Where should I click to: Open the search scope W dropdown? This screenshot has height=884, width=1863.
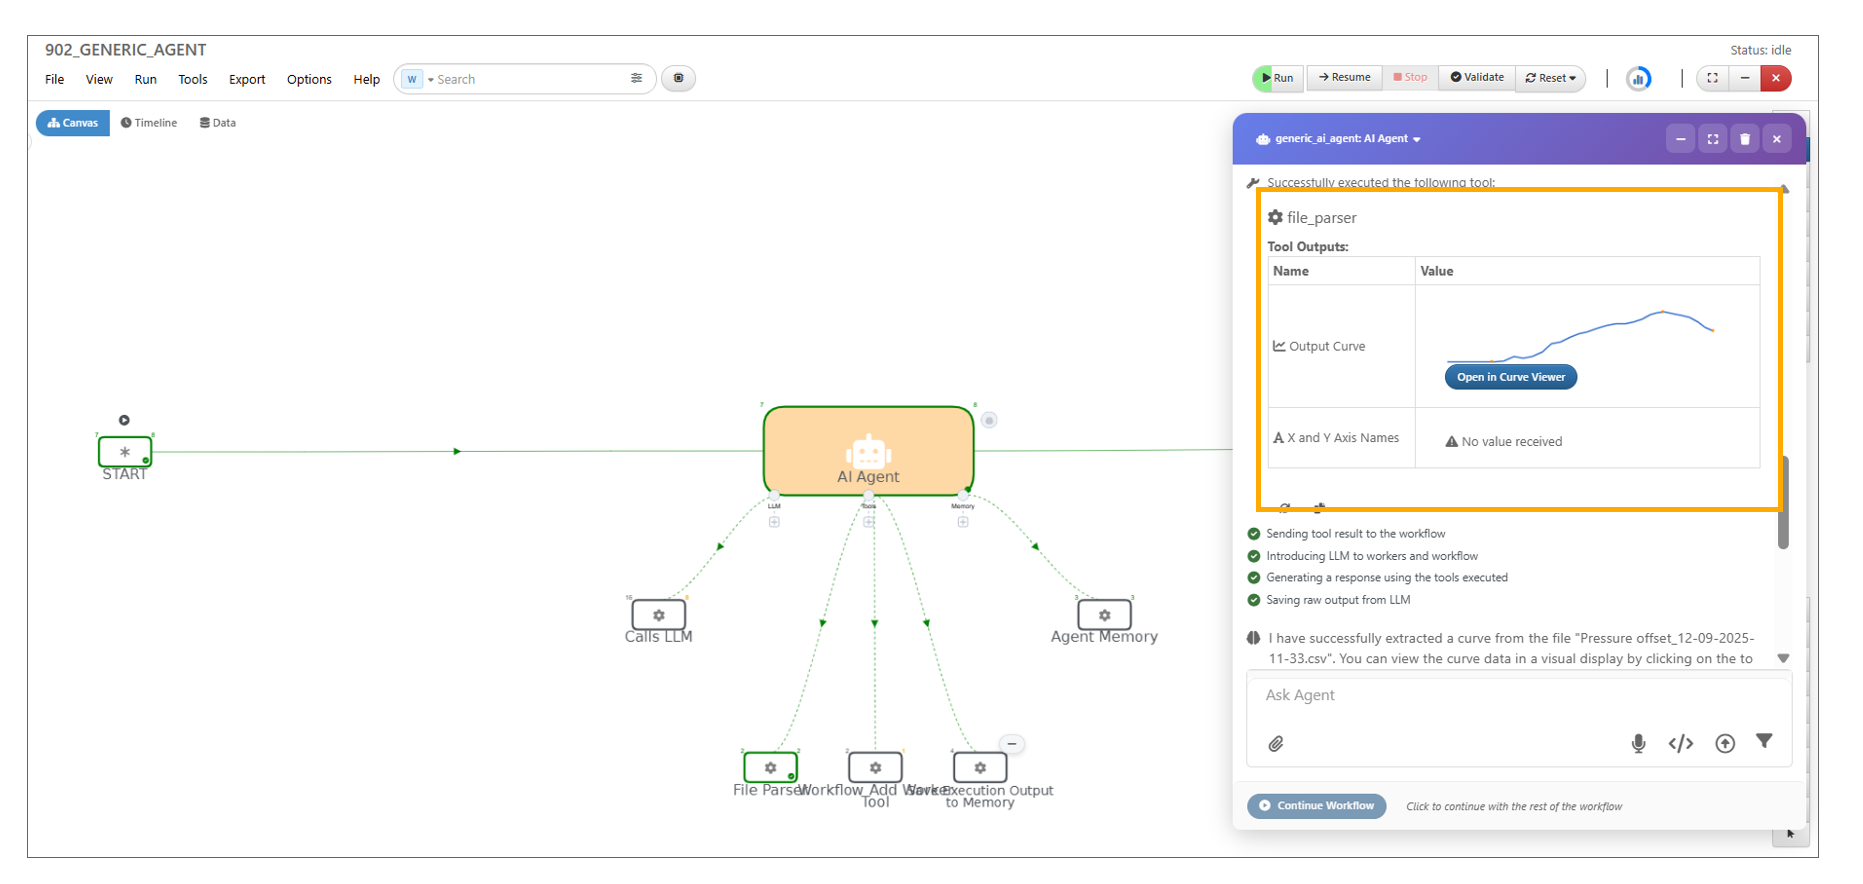coord(418,79)
